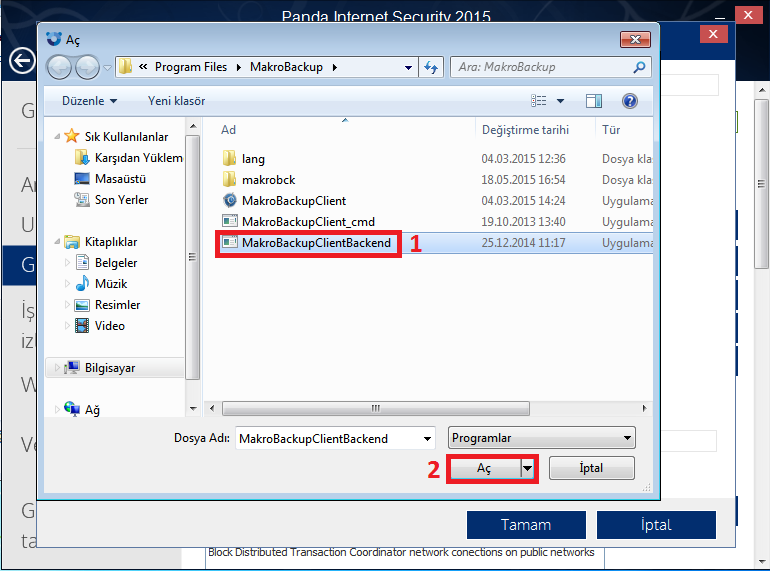
Task: Open the Programlar file type dropdown
Action: coord(542,438)
